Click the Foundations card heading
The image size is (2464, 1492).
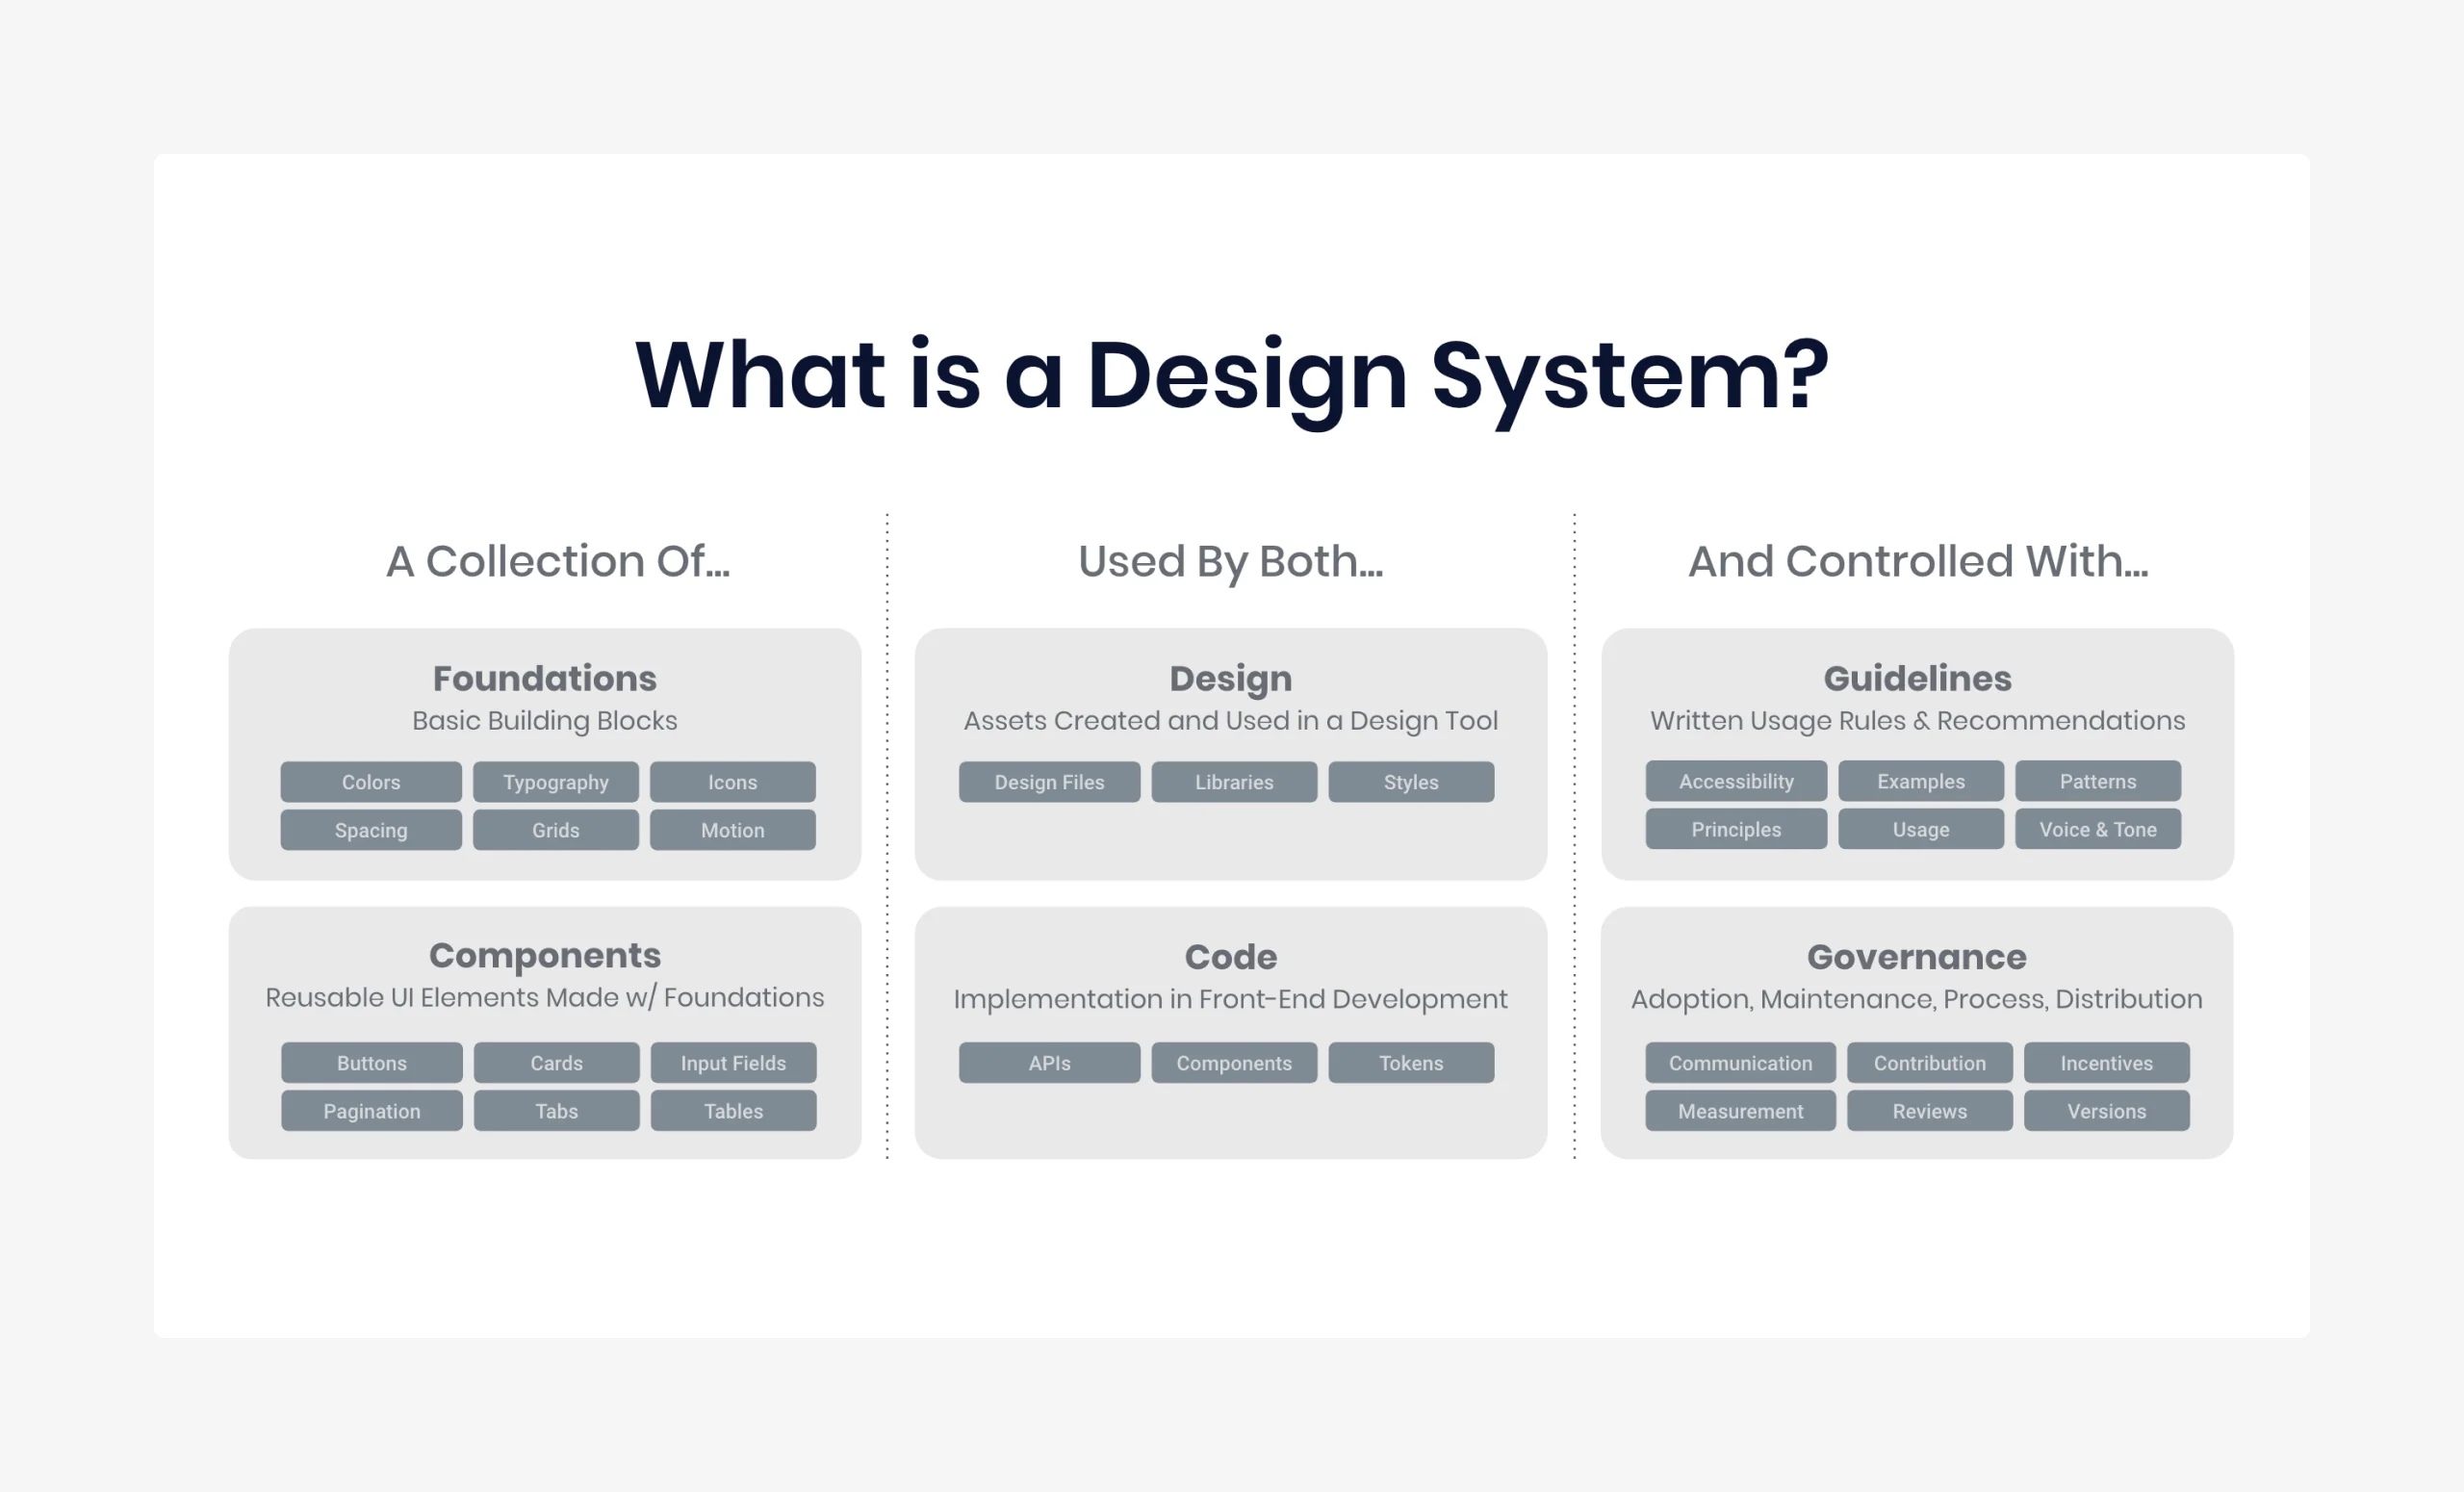544,678
